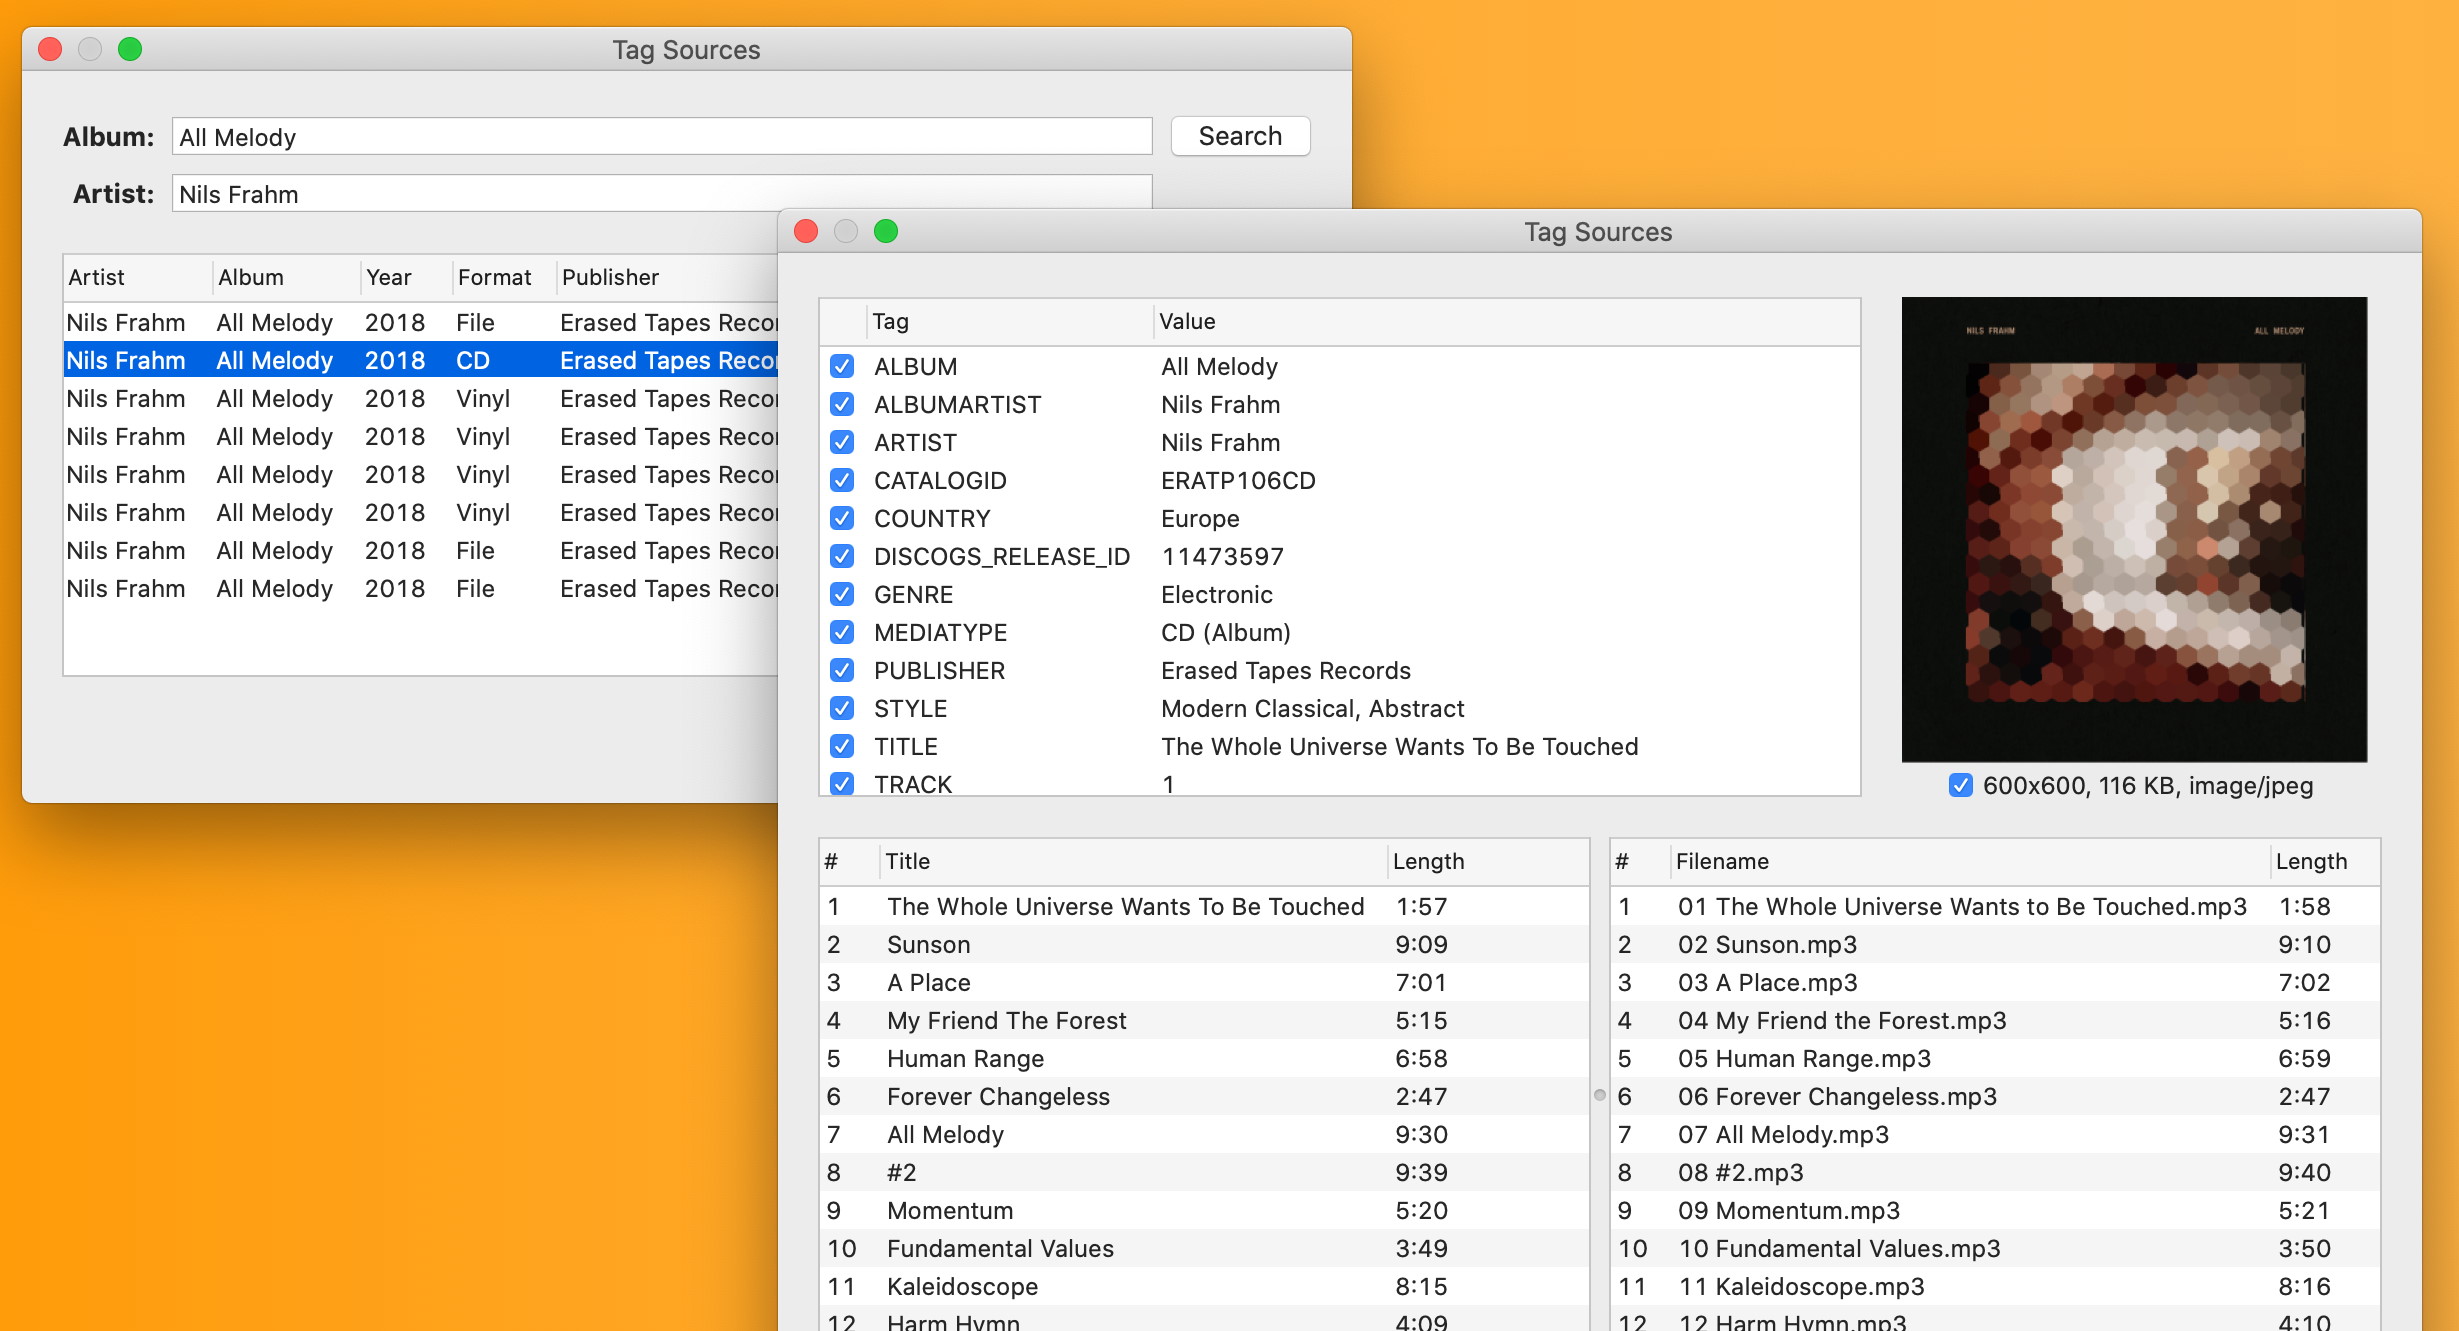Toggle STYLE tag checkbox off
Screen dimensions: 2459x1331
845,710
